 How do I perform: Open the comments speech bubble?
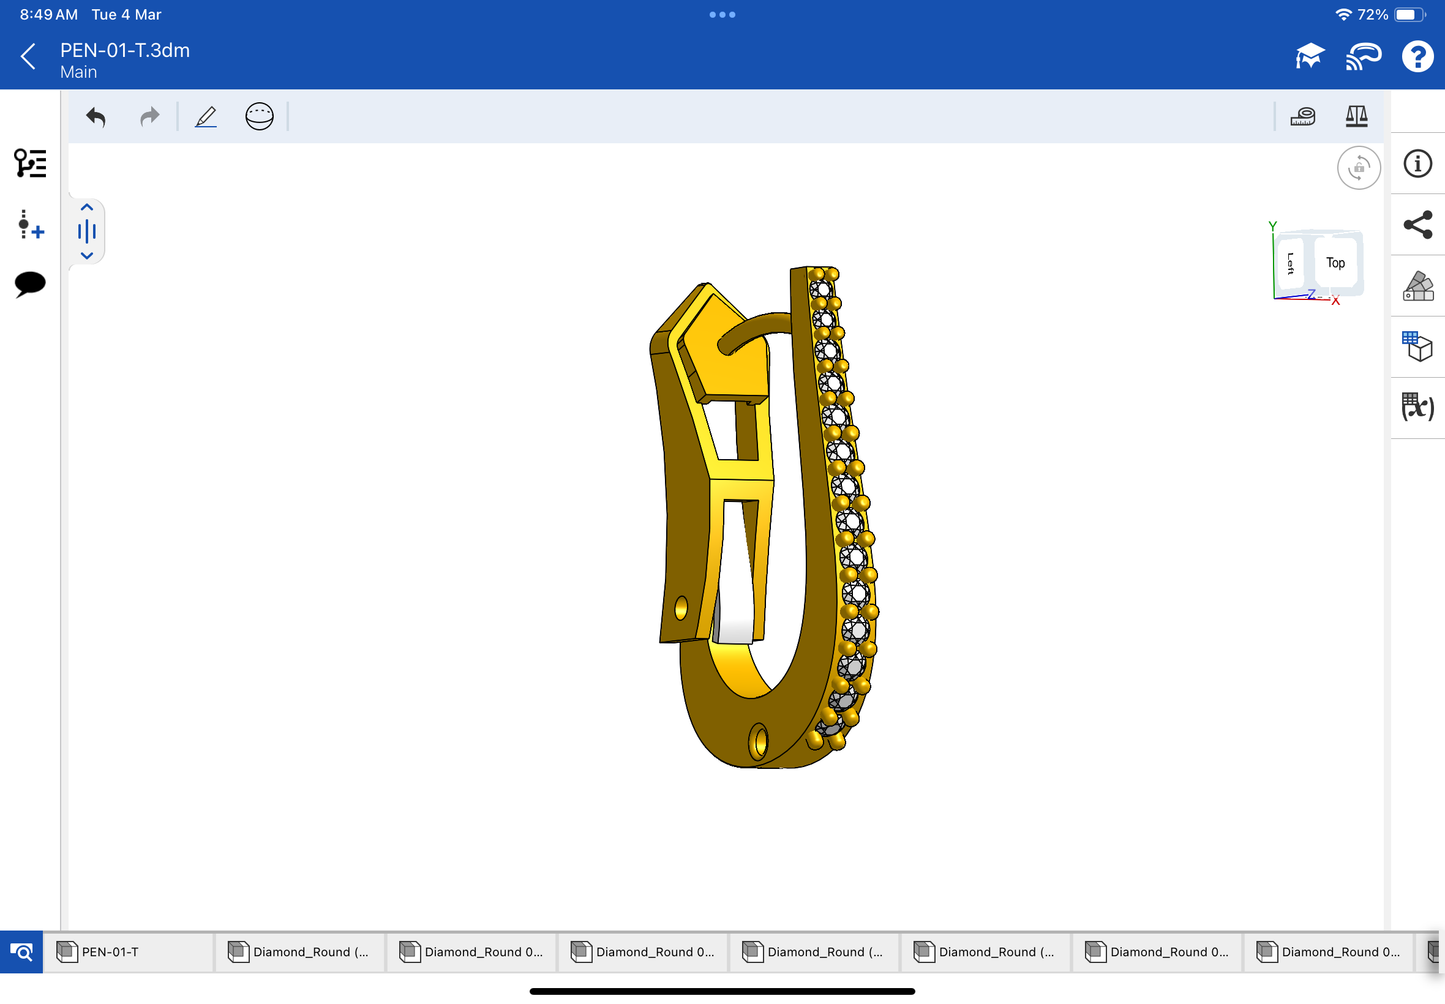(30, 284)
